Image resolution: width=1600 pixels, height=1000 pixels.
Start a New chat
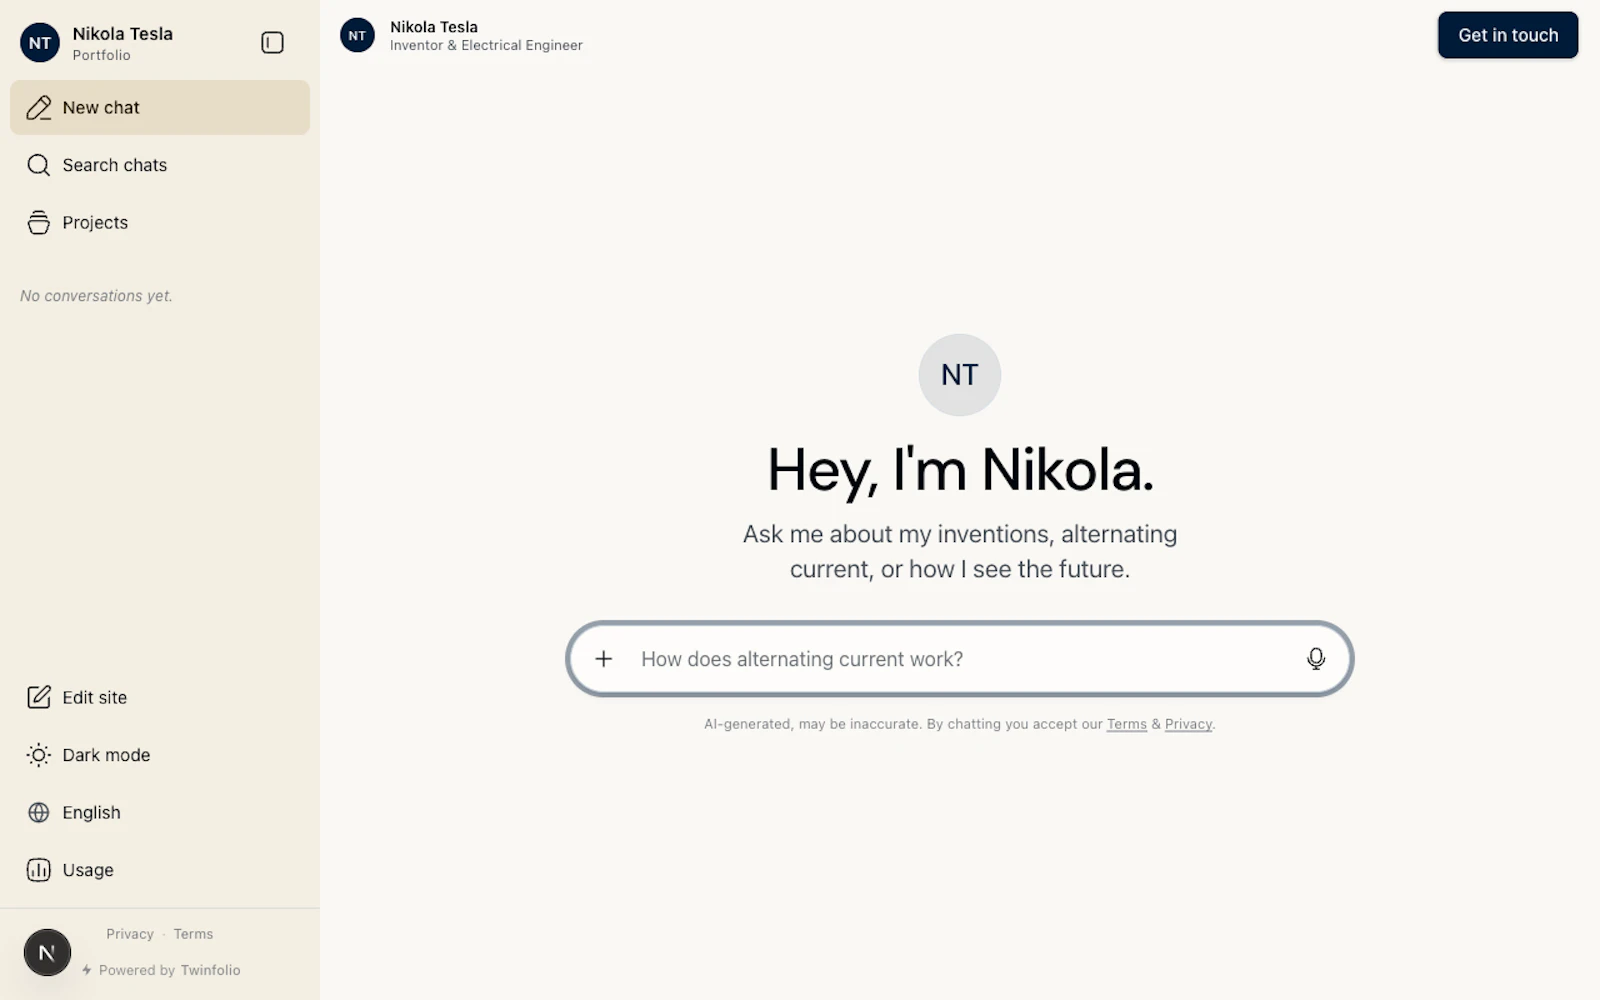click(x=160, y=107)
